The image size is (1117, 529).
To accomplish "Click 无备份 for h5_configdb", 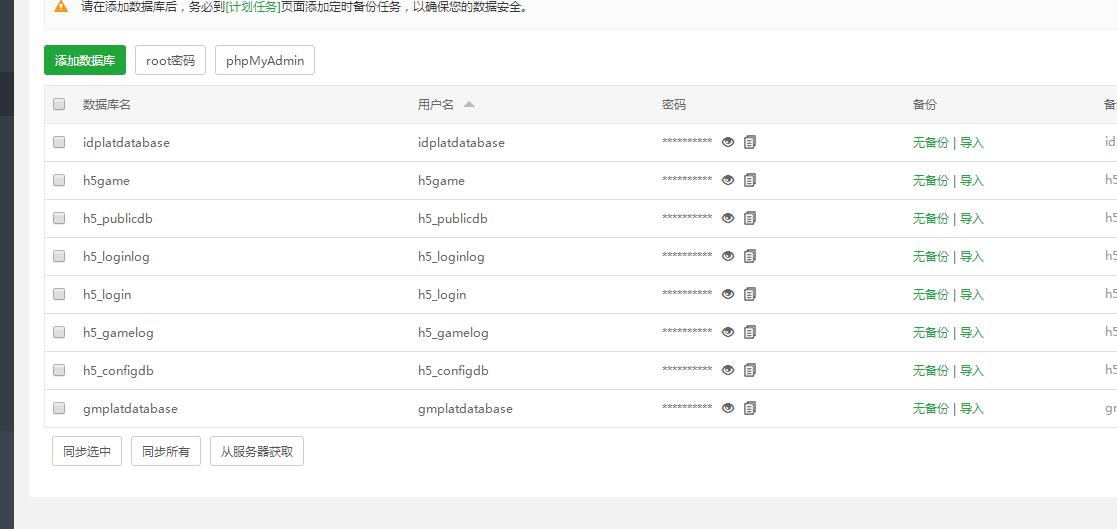I will click(930, 370).
